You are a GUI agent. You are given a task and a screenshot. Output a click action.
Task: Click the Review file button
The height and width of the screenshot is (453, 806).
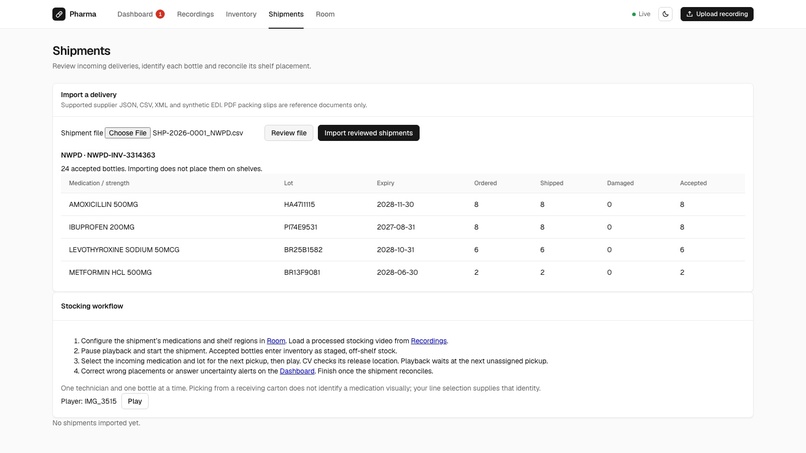tap(289, 133)
